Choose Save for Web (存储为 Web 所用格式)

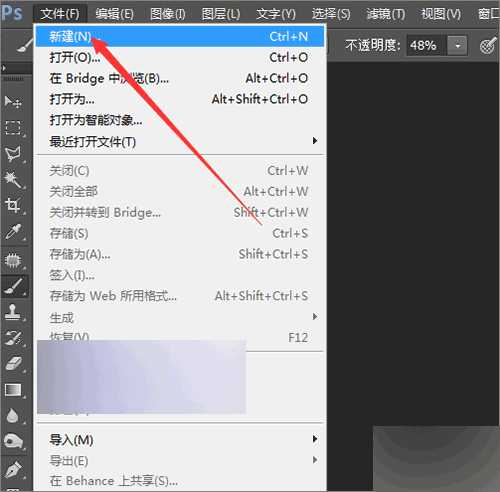(x=181, y=296)
